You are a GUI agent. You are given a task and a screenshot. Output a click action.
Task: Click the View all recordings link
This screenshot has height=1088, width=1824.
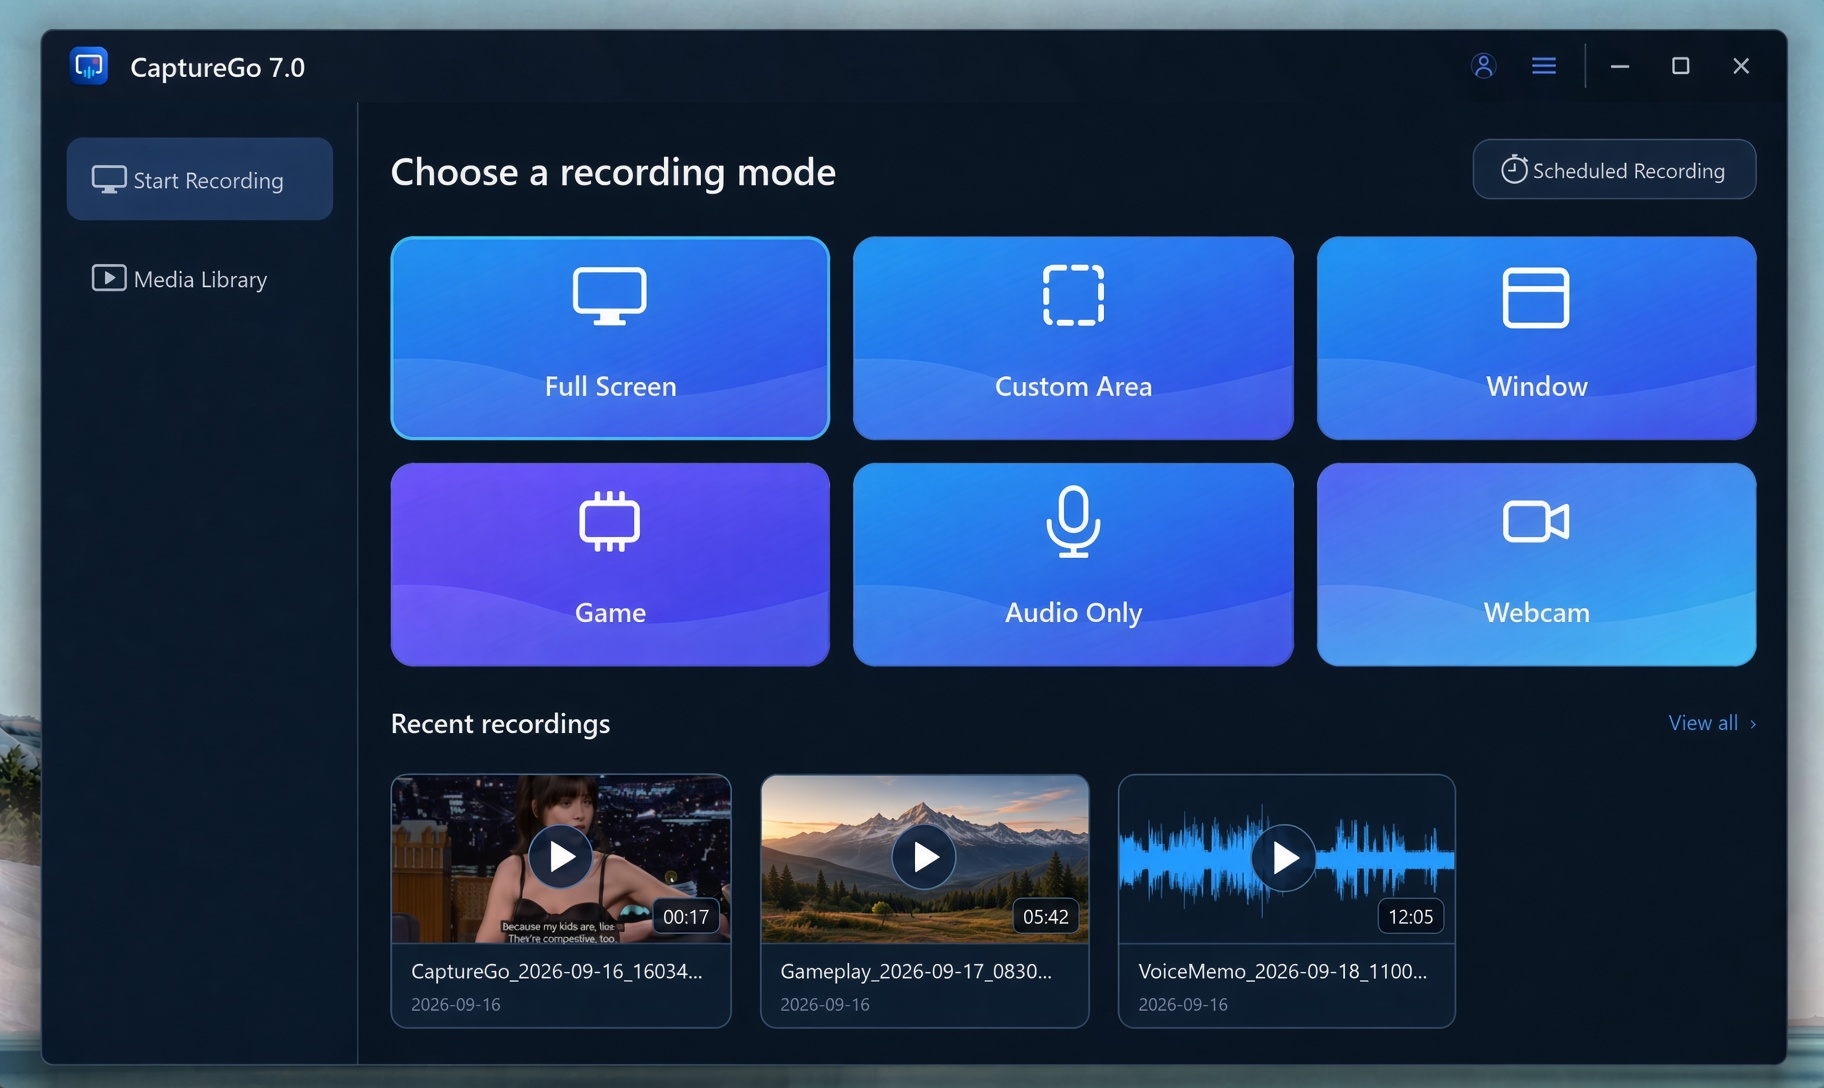pyautogui.click(x=1712, y=723)
